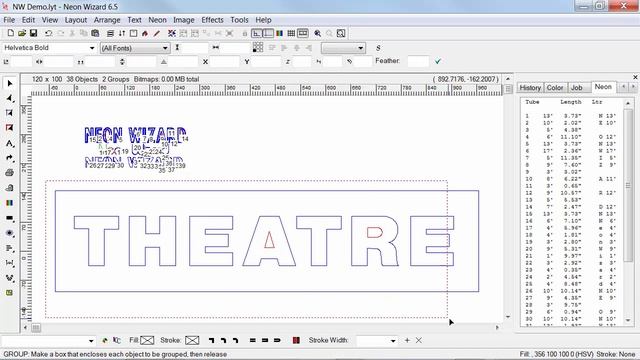Select the dimension measure tool in sidebar
The width and height of the screenshot is (640, 360).
coord(9,263)
